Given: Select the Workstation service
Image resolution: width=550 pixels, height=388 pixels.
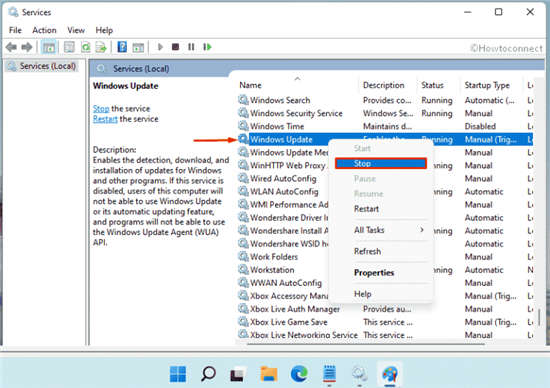Looking at the screenshot, I should click(x=272, y=270).
